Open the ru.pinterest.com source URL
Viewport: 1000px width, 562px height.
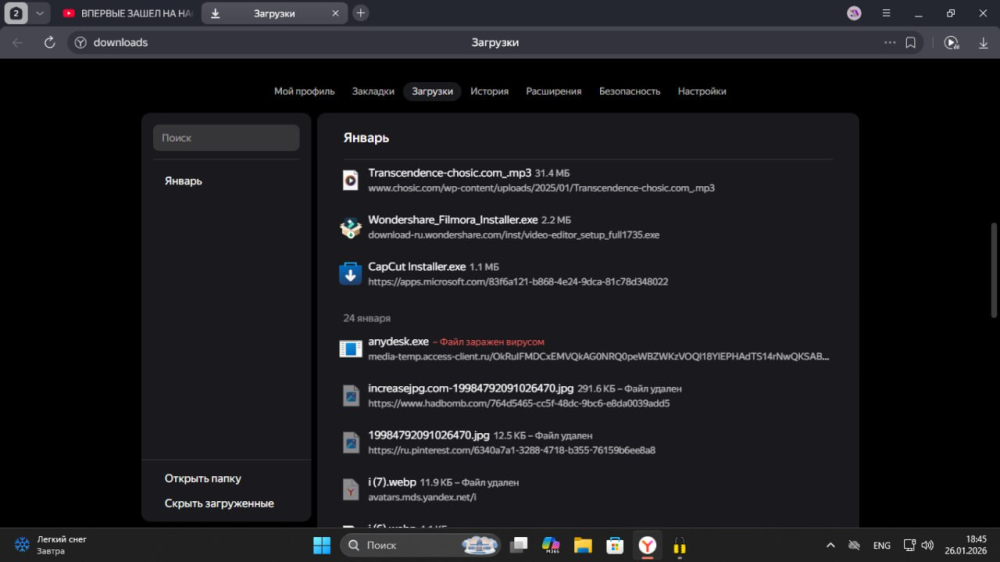511,450
